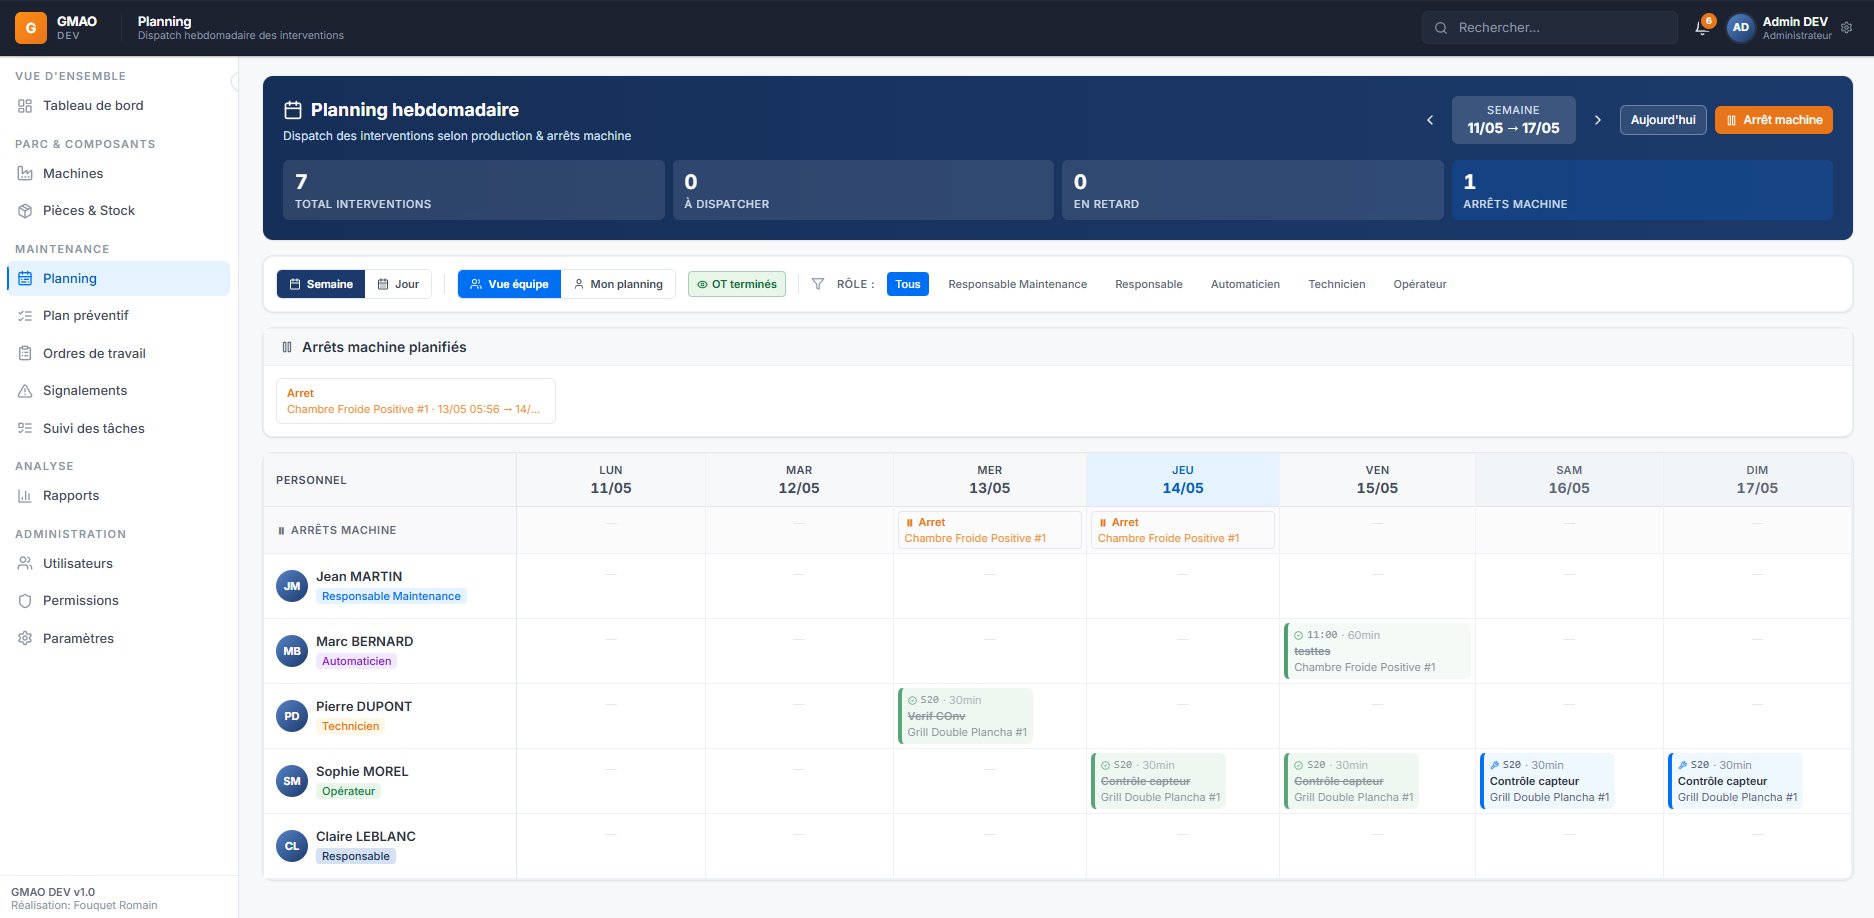The width and height of the screenshot is (1874, 918).
Task: Click the orange Arrêt machine button
Action: (1774, 120)
